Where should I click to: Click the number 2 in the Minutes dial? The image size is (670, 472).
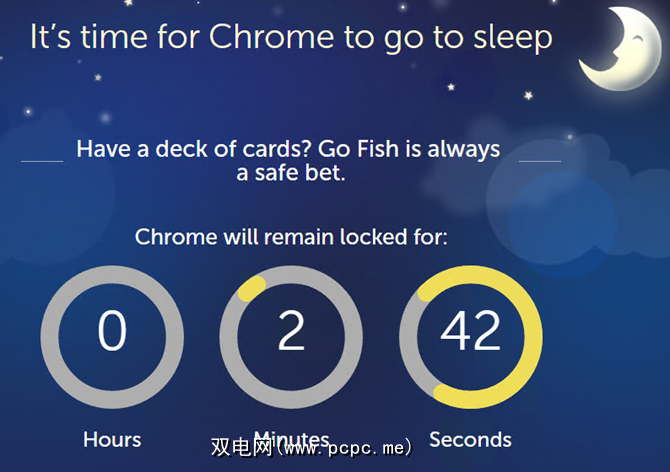pos(291,332)
